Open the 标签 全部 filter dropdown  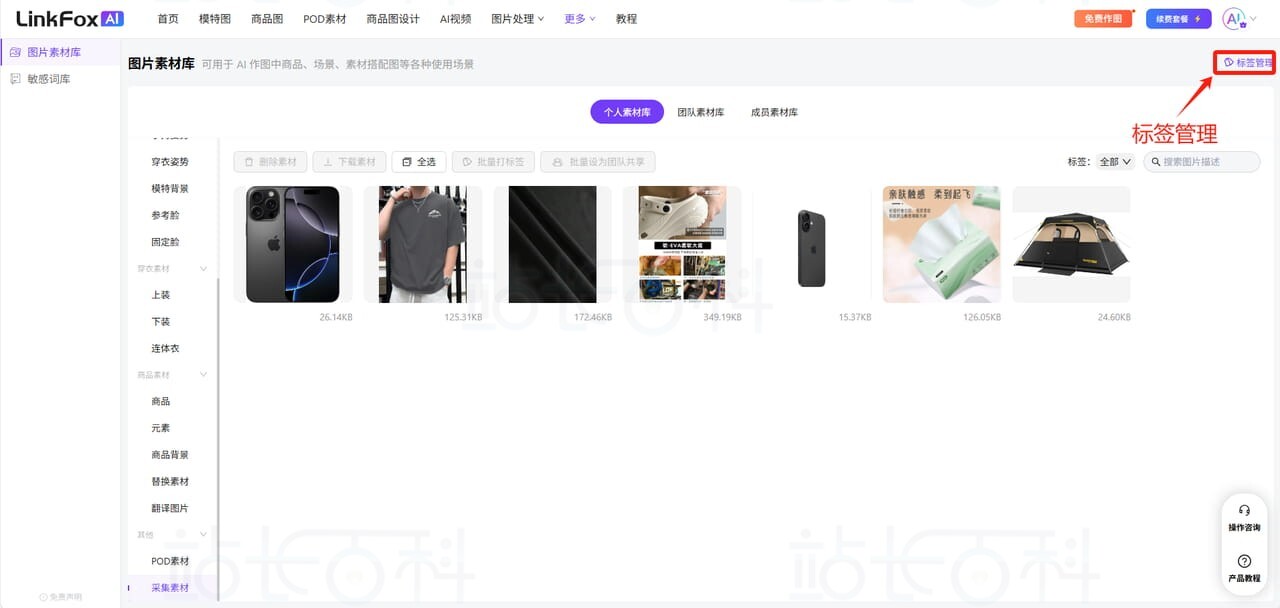click(x=1113, y=161)
